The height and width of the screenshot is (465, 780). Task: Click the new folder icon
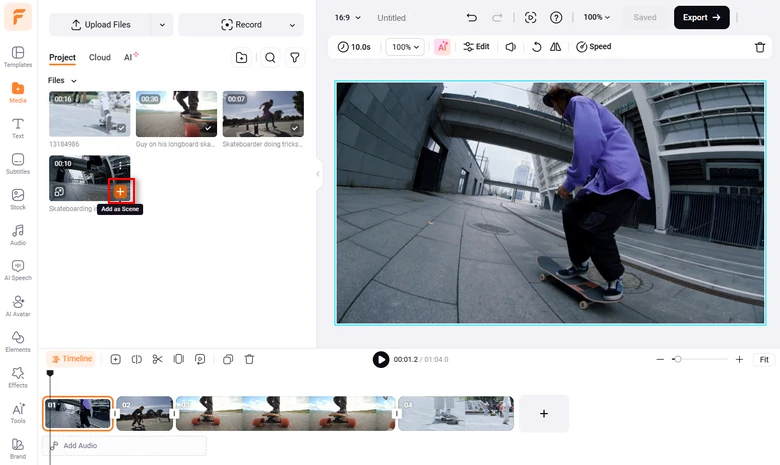(x=241, y=58)
